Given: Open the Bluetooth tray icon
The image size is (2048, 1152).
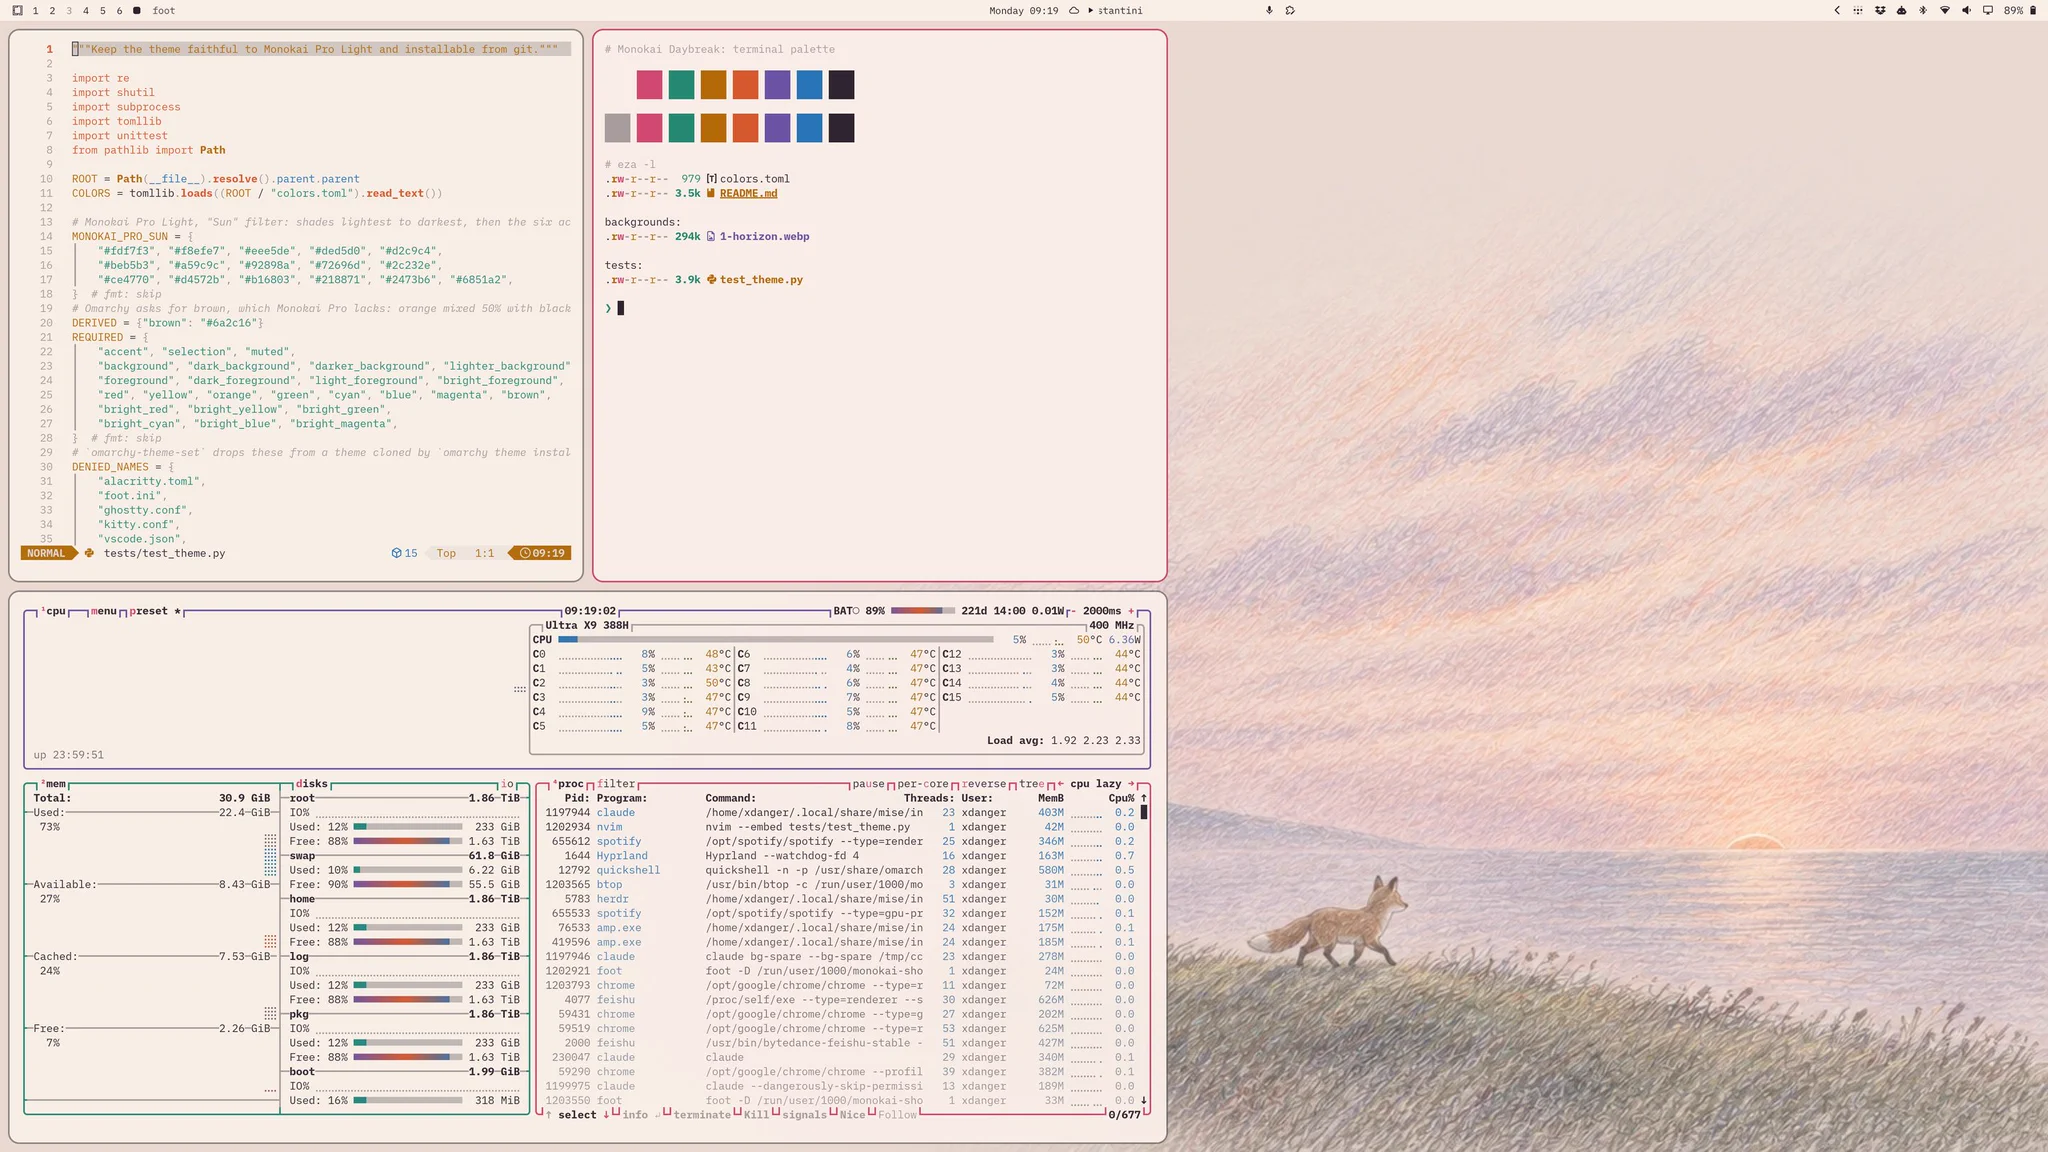Looking at the screenshot, I should pos(1922,11).
